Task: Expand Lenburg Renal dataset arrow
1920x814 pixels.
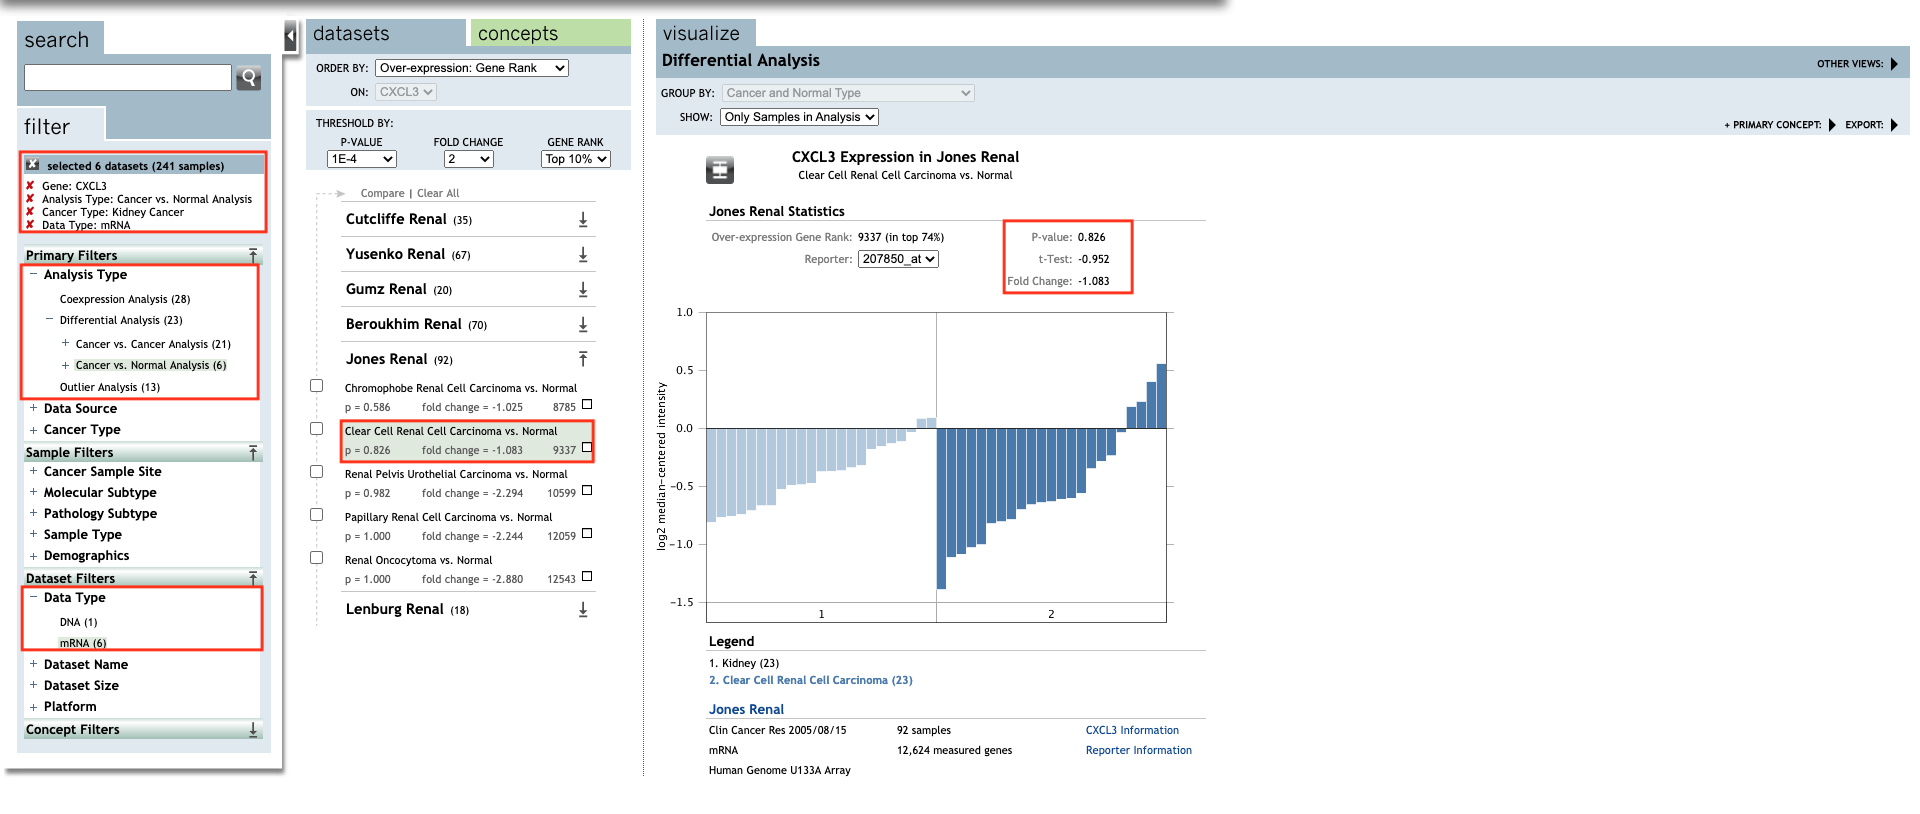Action: coord(583,609)
